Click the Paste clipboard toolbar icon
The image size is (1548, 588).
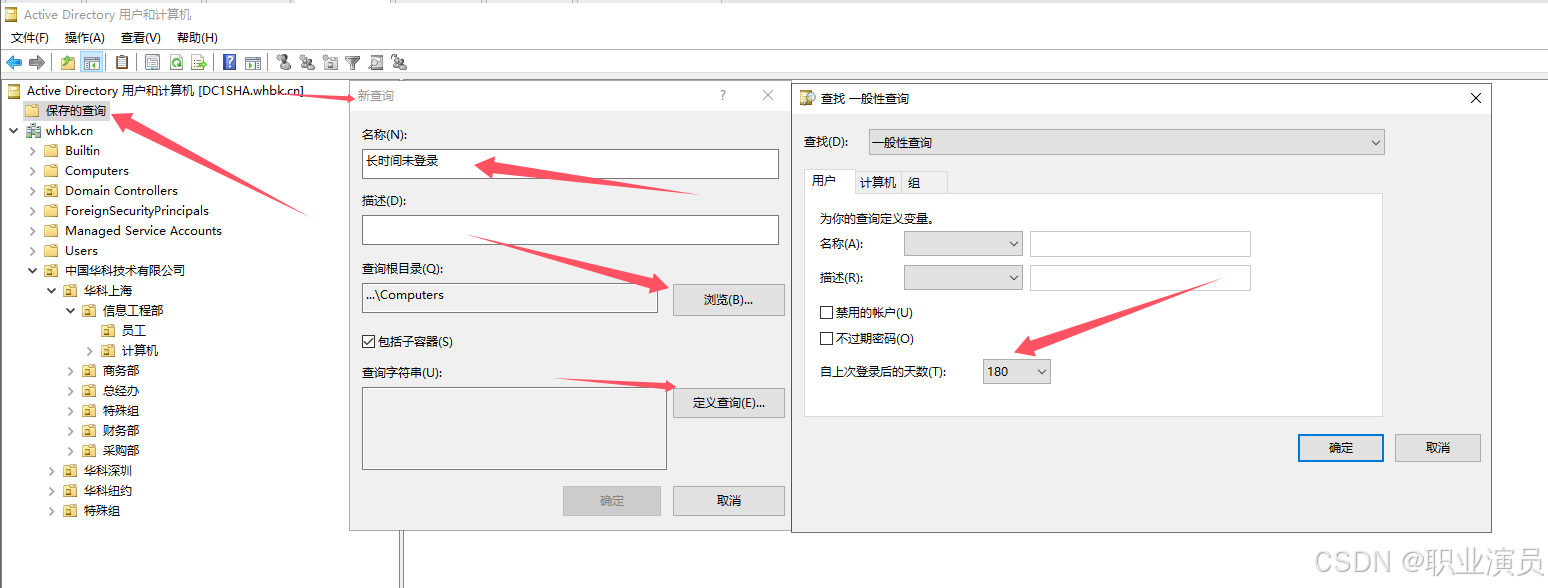pos(122,62)
